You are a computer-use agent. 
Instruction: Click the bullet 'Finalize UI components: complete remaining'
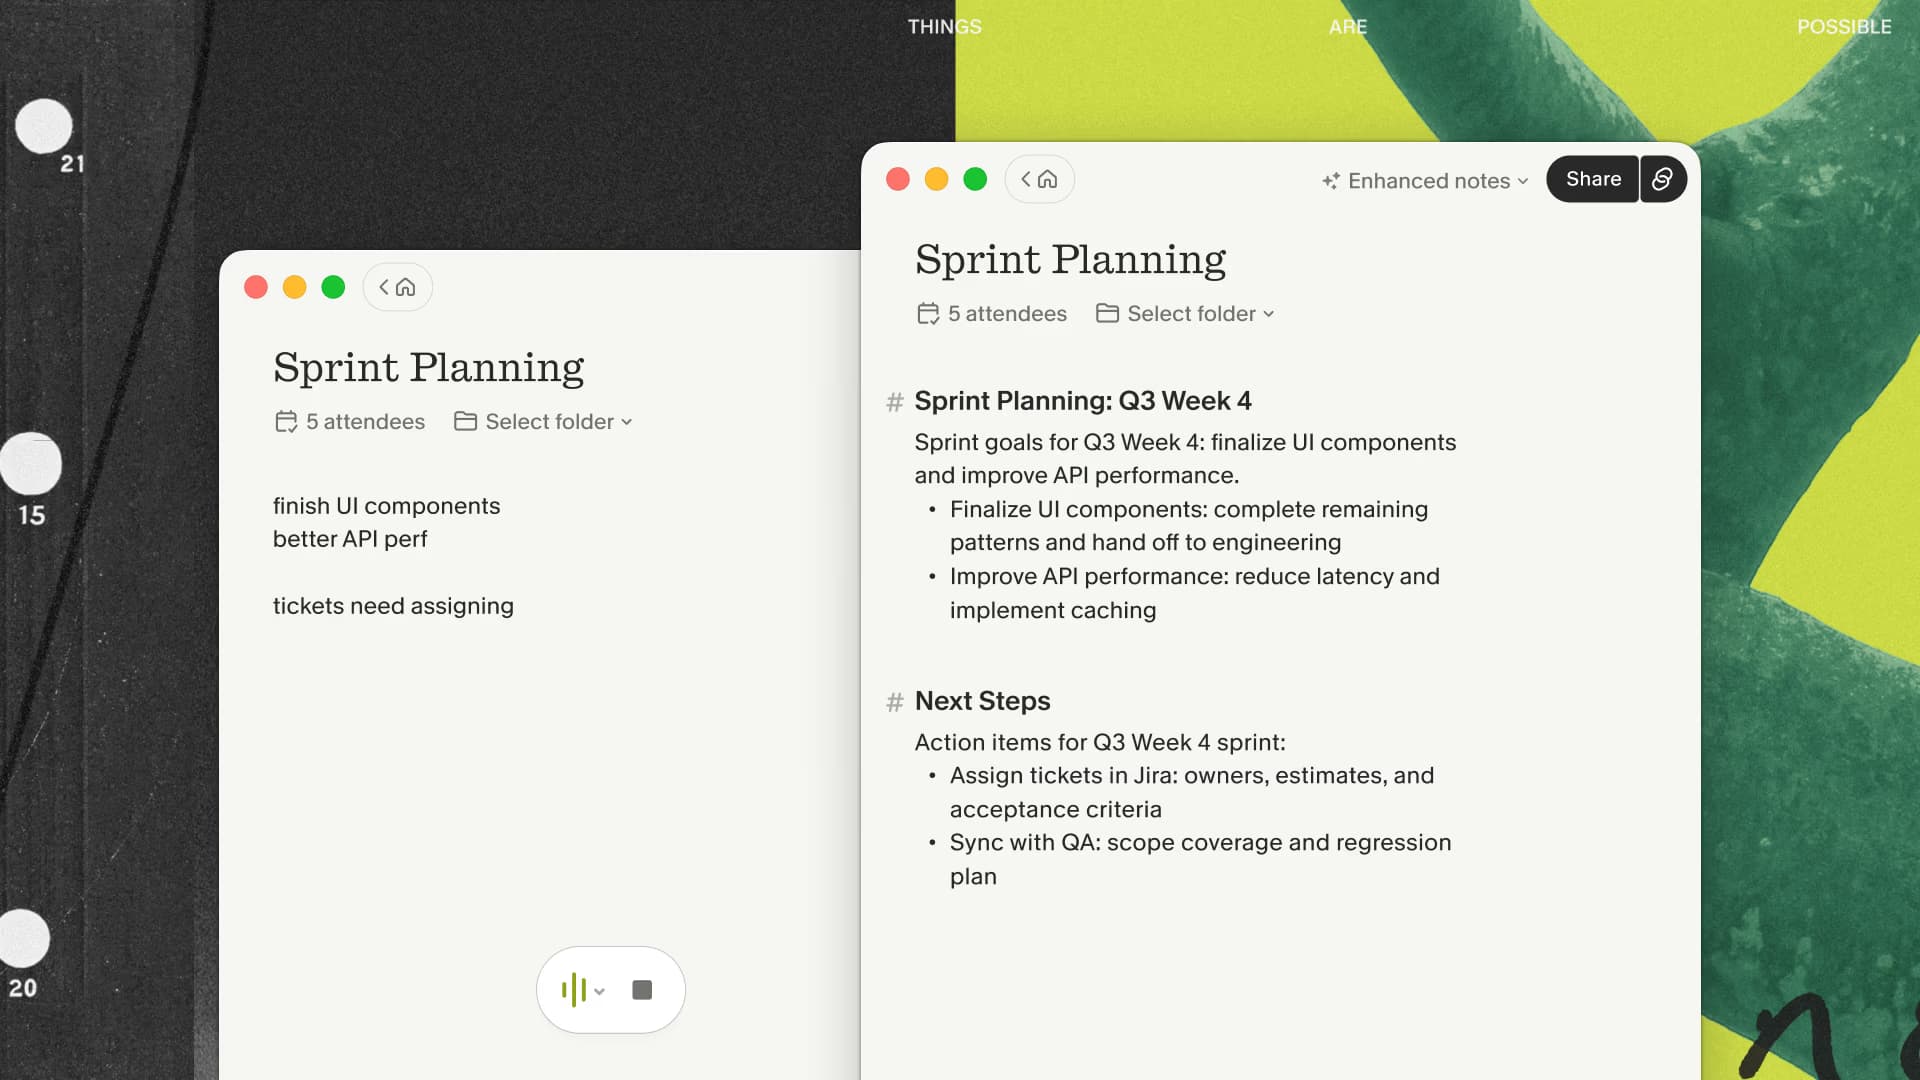point(1189,526)
